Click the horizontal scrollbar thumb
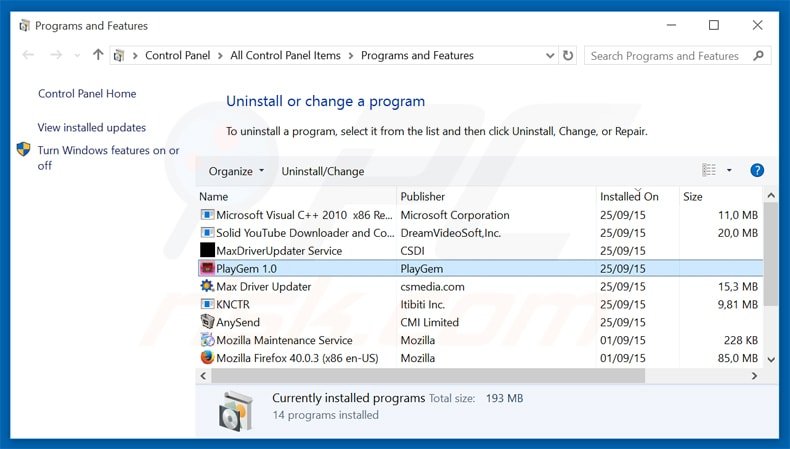This screenshot has height=449, width=790. [428, 375]
